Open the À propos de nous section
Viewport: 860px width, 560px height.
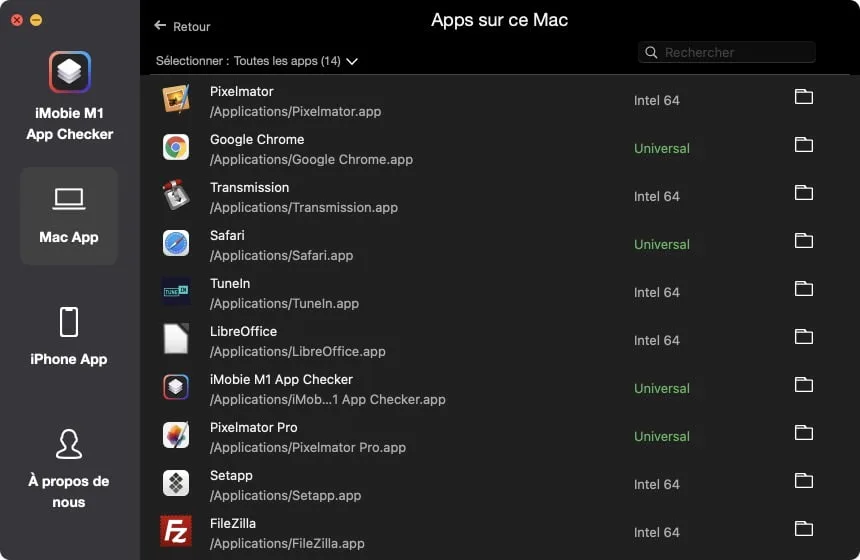(69, 470)
